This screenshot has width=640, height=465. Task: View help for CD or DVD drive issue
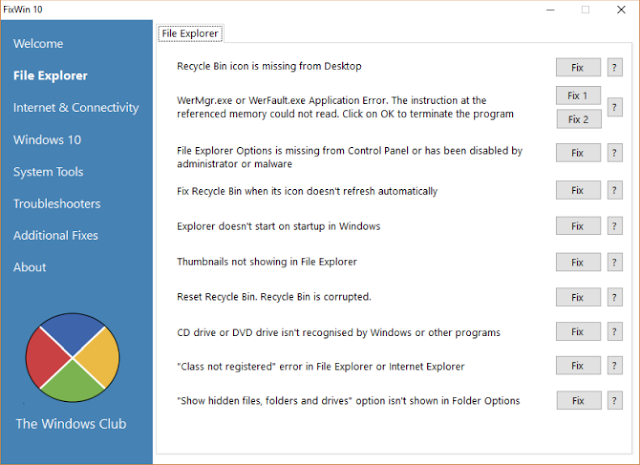615,332
